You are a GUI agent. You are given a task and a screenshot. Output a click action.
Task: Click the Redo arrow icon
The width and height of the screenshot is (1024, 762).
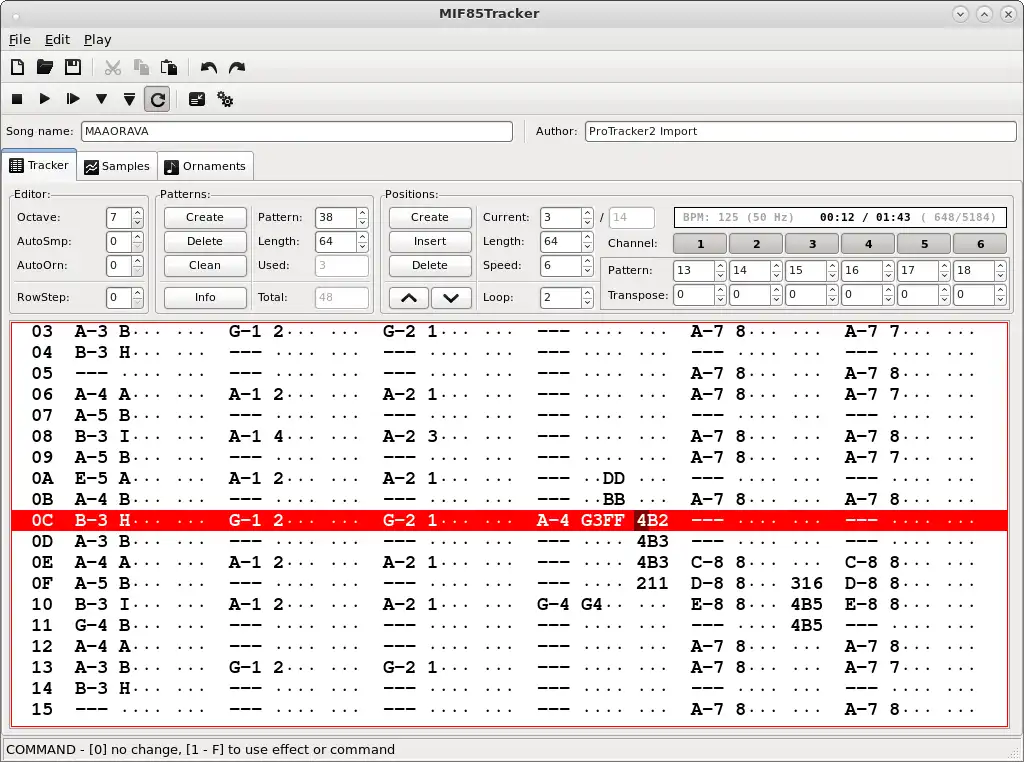[237, 68]
